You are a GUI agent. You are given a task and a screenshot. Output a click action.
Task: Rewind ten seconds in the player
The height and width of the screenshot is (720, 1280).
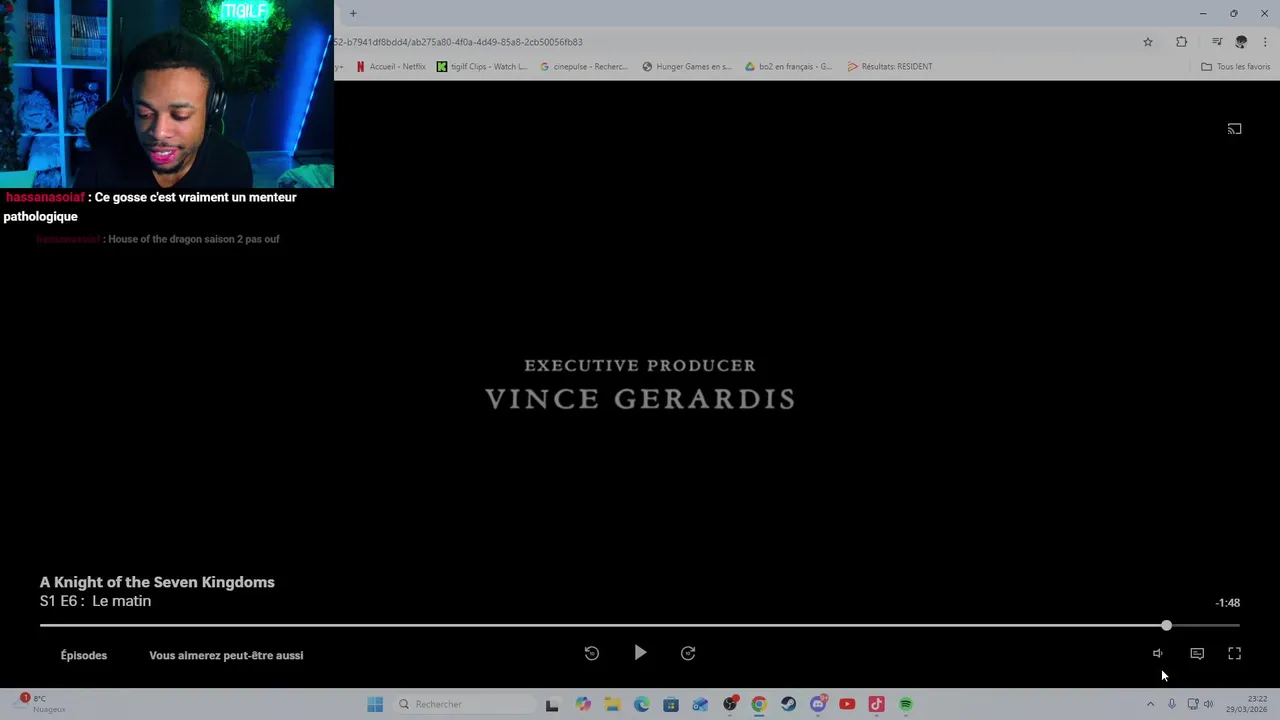(x=592, y=653)
